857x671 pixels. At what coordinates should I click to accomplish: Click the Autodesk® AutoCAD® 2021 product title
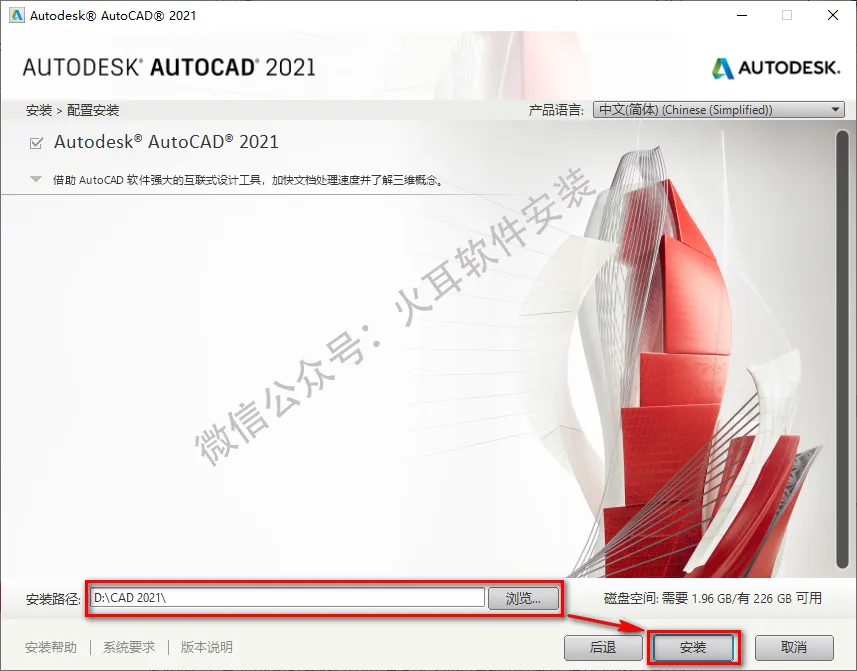(166, 142)
